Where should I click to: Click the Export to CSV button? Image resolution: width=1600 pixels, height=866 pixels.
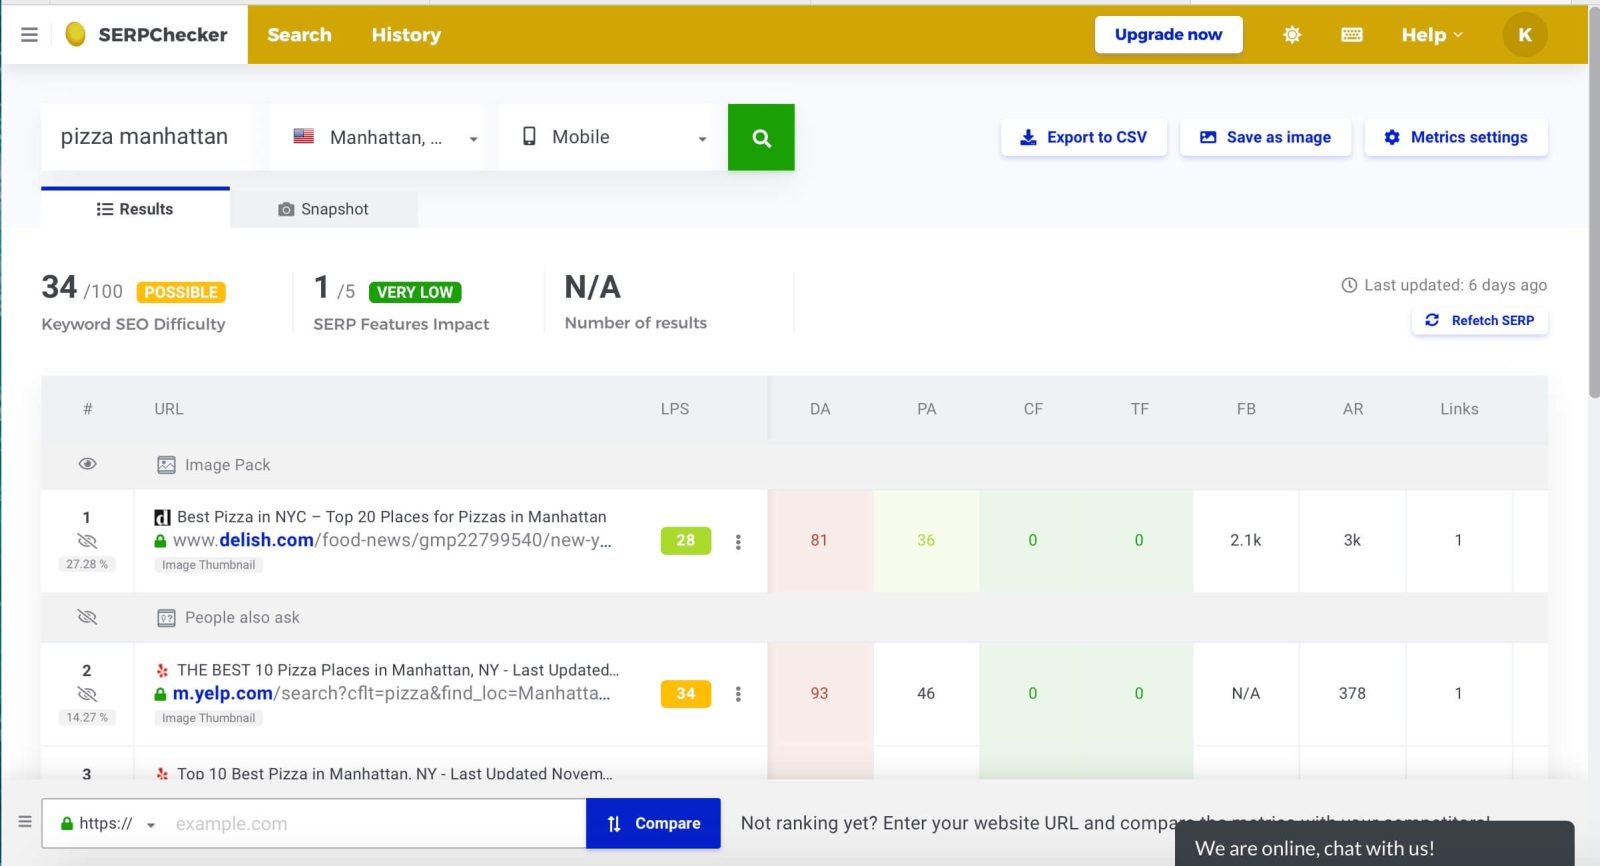[1083, 138]
